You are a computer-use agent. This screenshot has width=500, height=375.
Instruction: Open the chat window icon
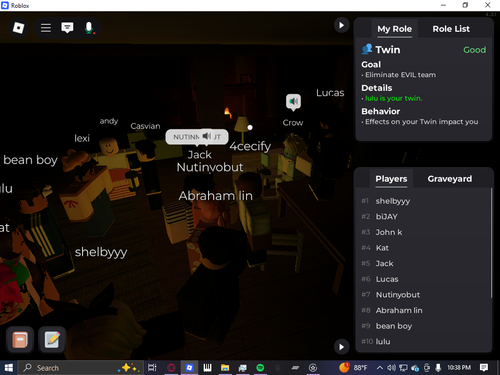67,28
